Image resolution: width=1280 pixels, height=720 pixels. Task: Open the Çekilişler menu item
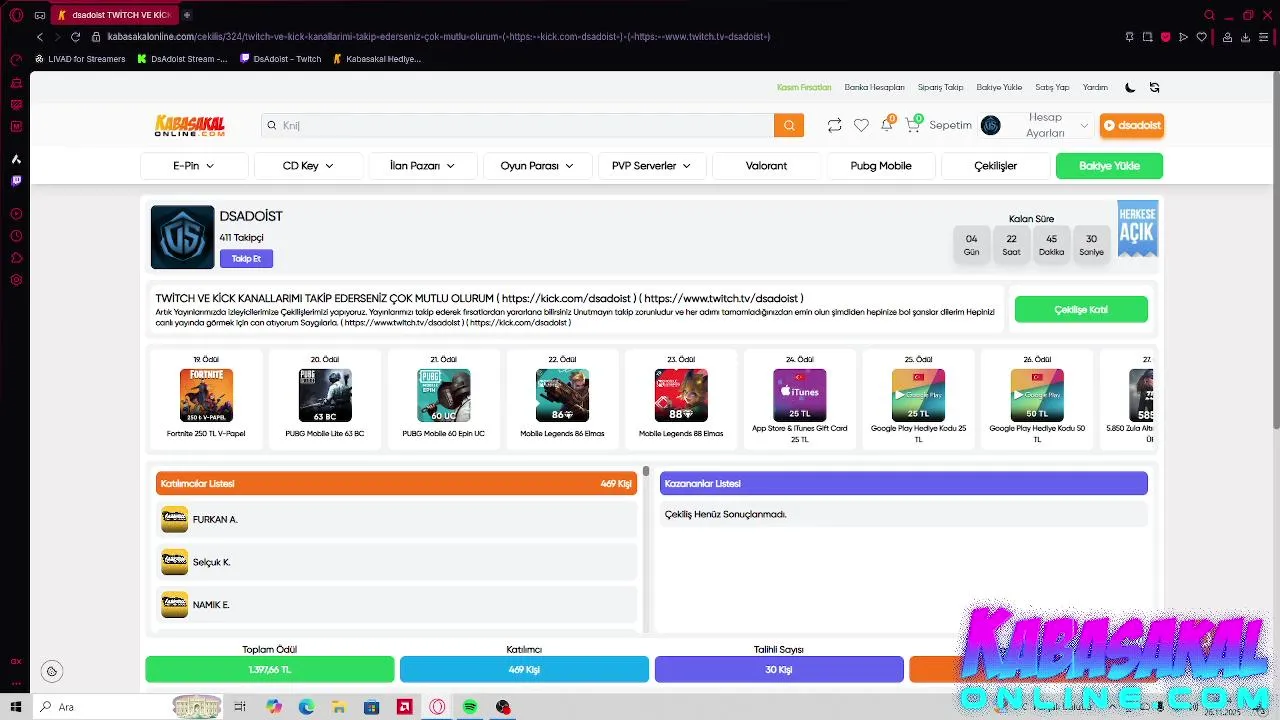coord(995,166)
